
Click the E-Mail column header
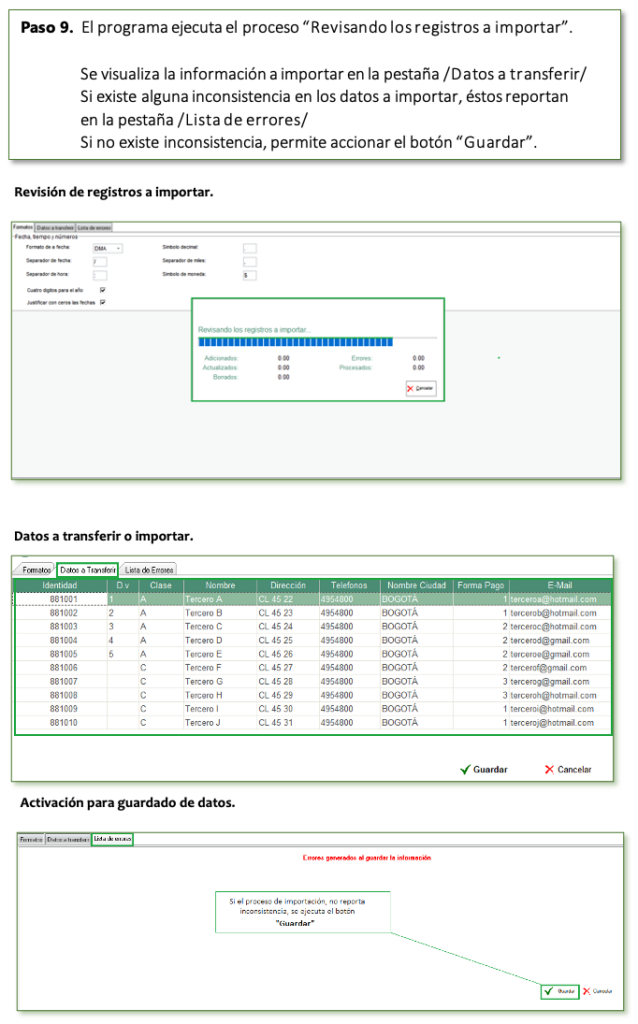[560, 585]
